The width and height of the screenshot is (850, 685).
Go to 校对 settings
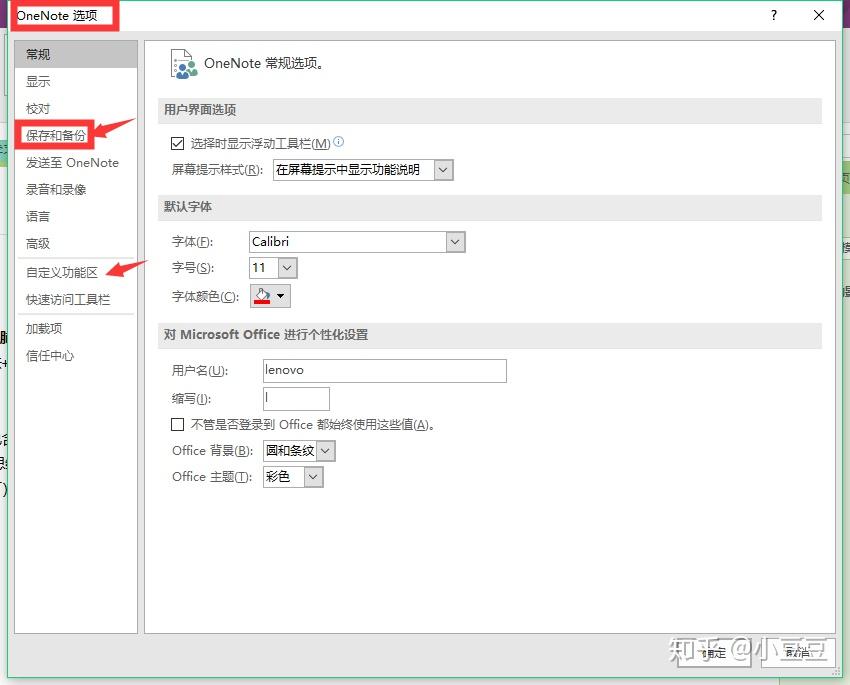pyautogui.click(x=76, y=108)
